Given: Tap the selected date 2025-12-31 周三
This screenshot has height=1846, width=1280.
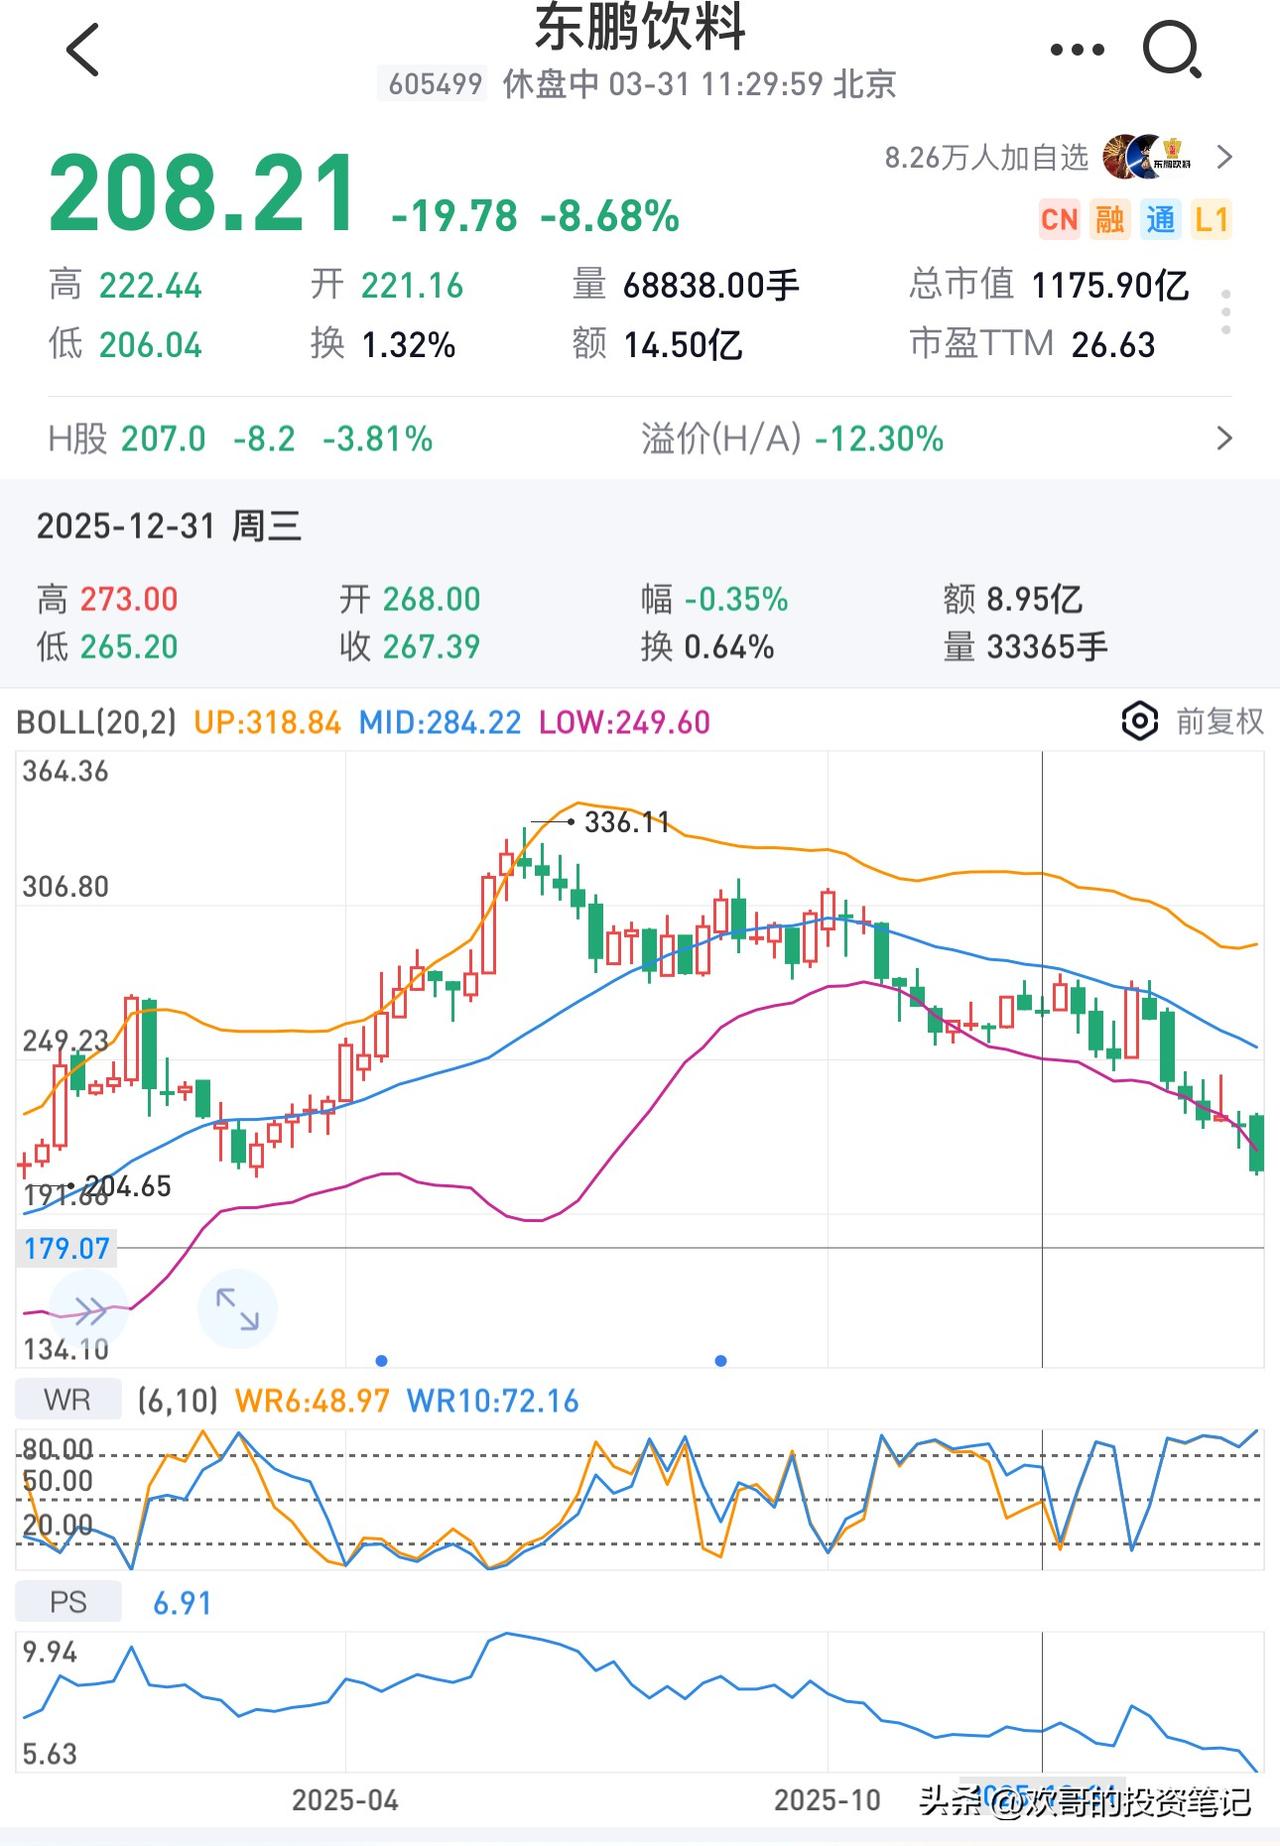Looking at the screenshot, I should pyautogui.click(x=169, y=525).
